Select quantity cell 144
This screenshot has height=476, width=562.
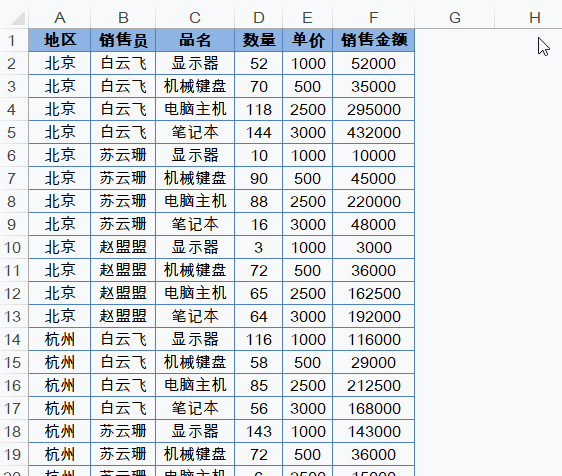259,132
